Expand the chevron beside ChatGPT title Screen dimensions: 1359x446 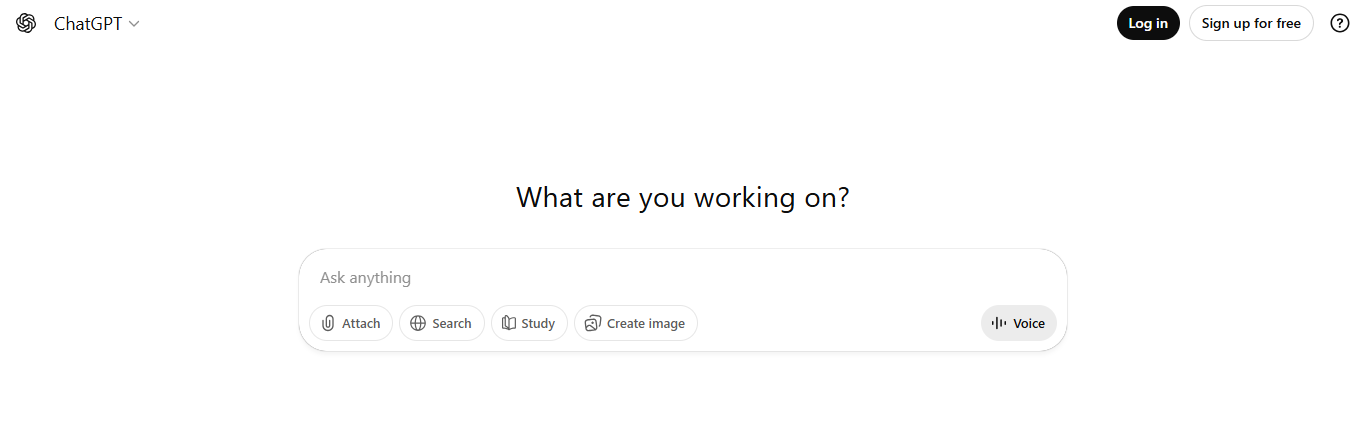134,24
